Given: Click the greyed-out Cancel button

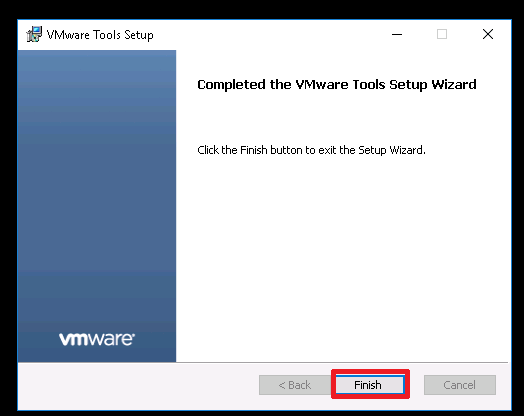Looking at the screenshot, I should (460, 385).
